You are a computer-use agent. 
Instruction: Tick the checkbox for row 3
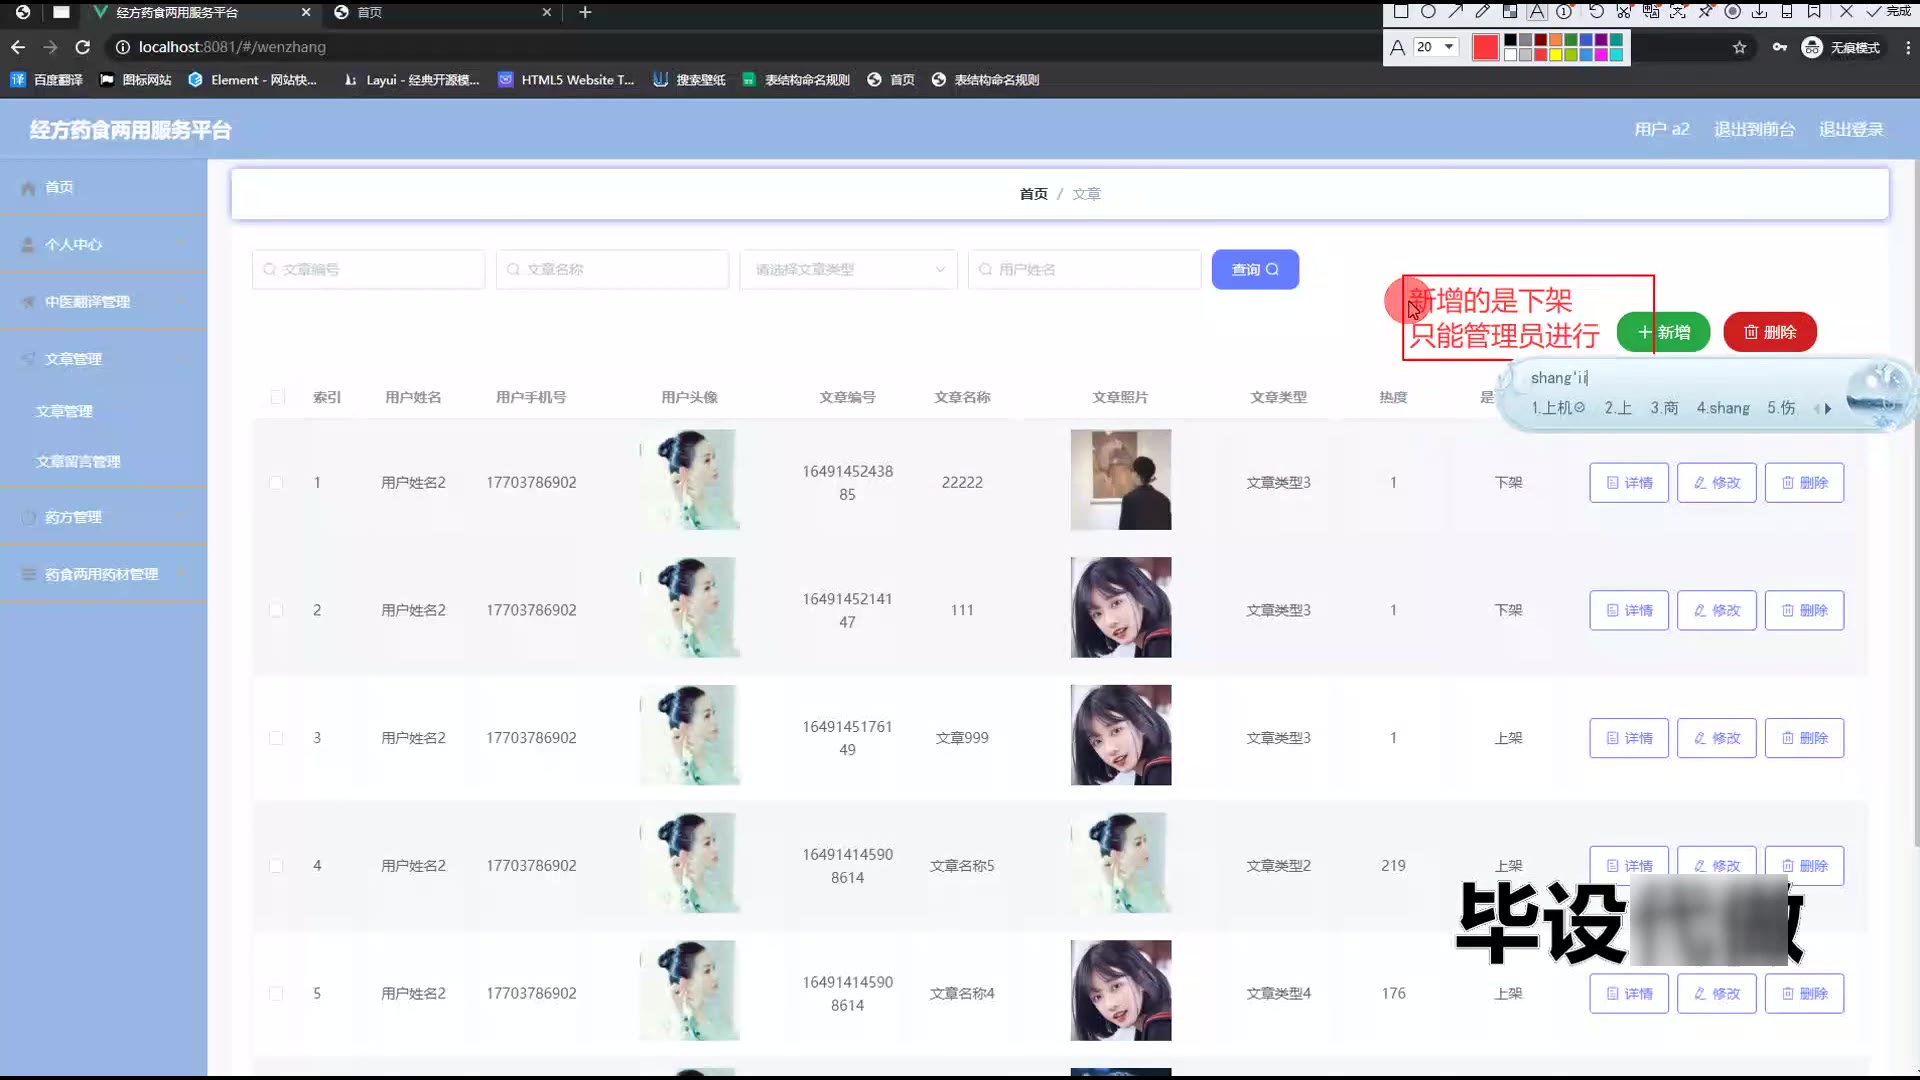click(276, 738)
